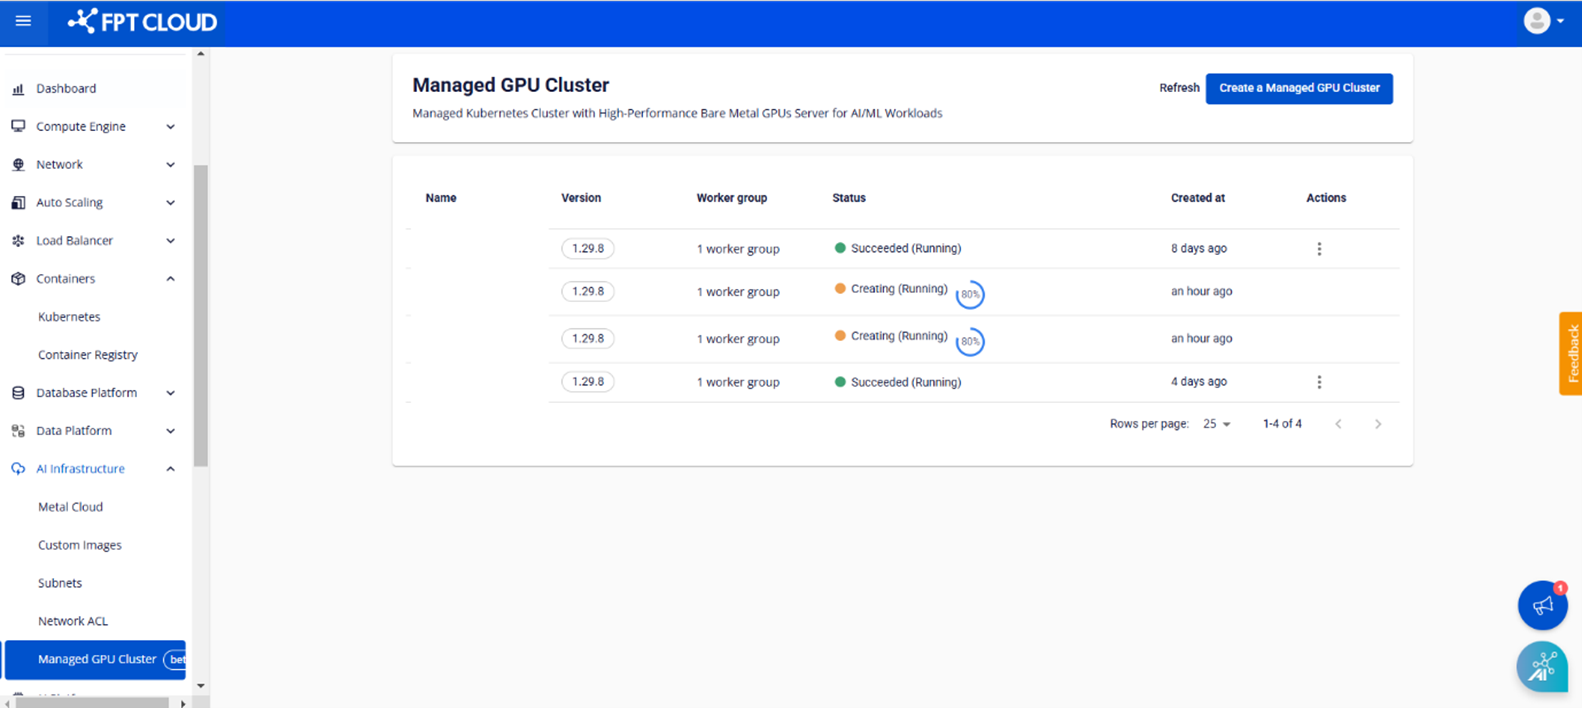This screenshot has width=1582, height=708.
Task: Expand the Compute Engine menu
Action: point(170,127)
